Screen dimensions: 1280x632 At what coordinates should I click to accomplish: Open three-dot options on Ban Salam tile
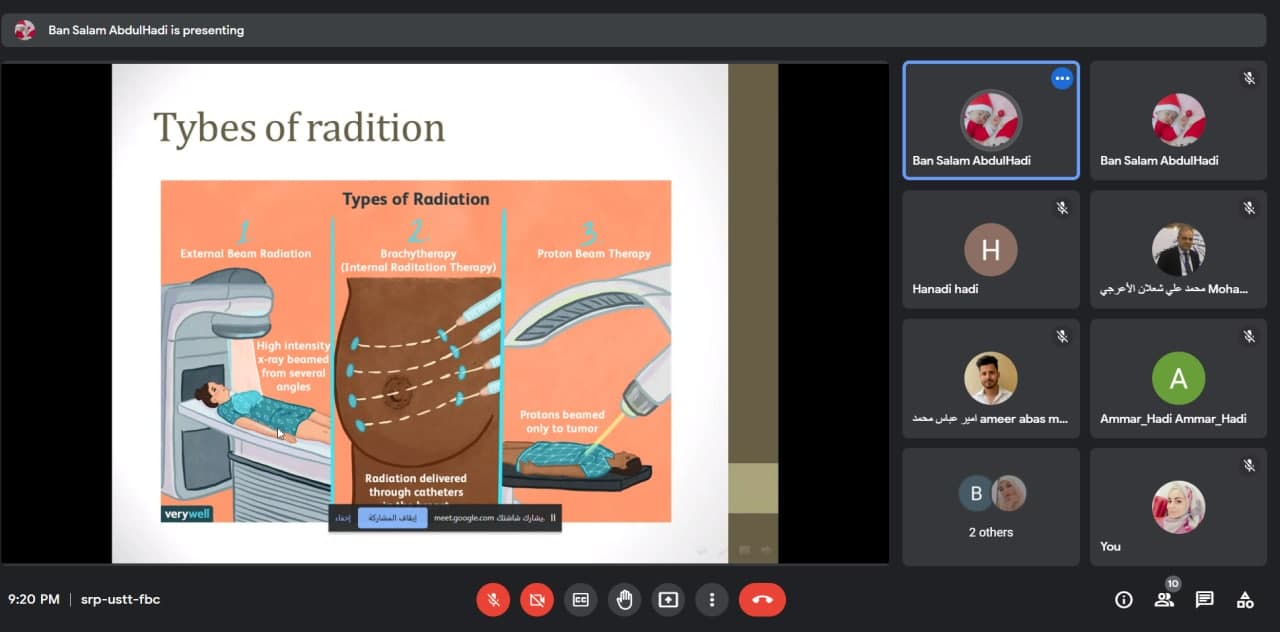[1062, 79]
